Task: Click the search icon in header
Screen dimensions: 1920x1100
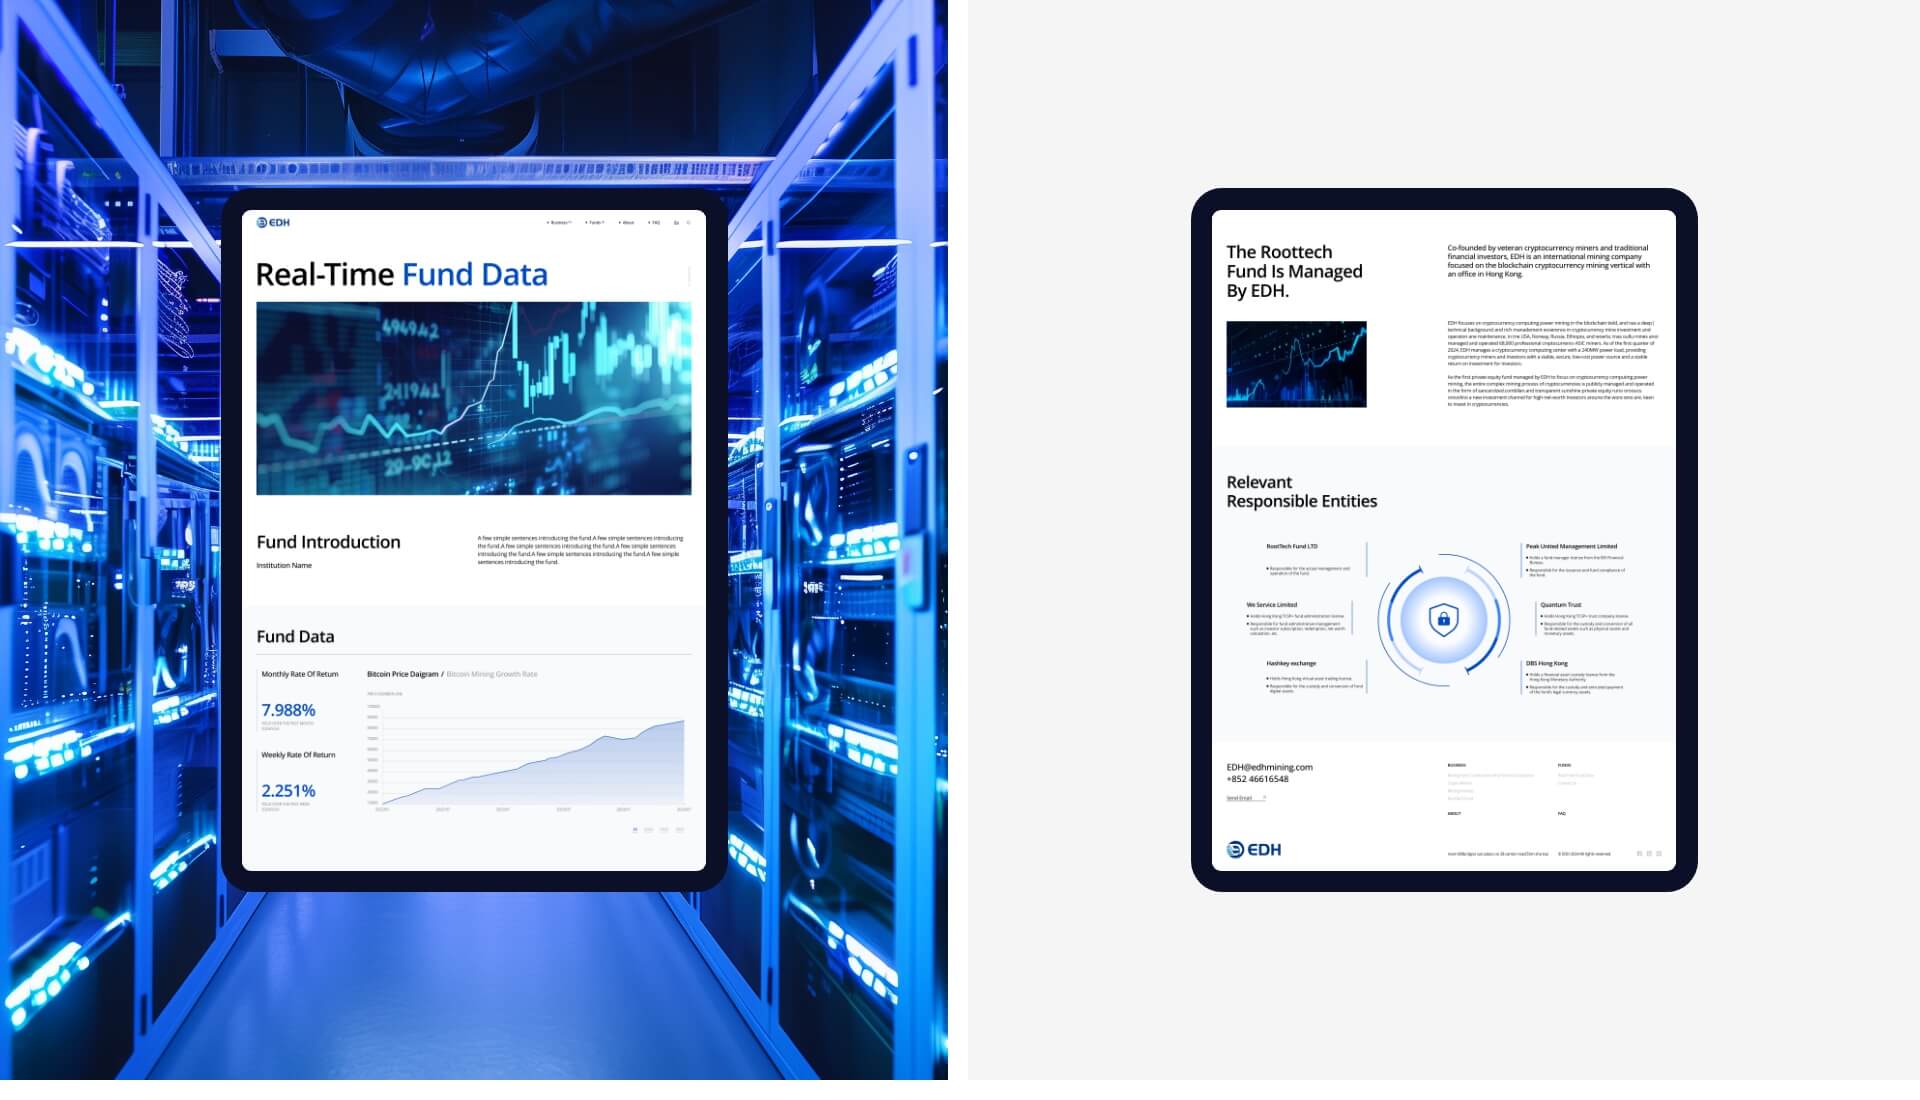Action: pyautogui.click(x=689, y=223)
